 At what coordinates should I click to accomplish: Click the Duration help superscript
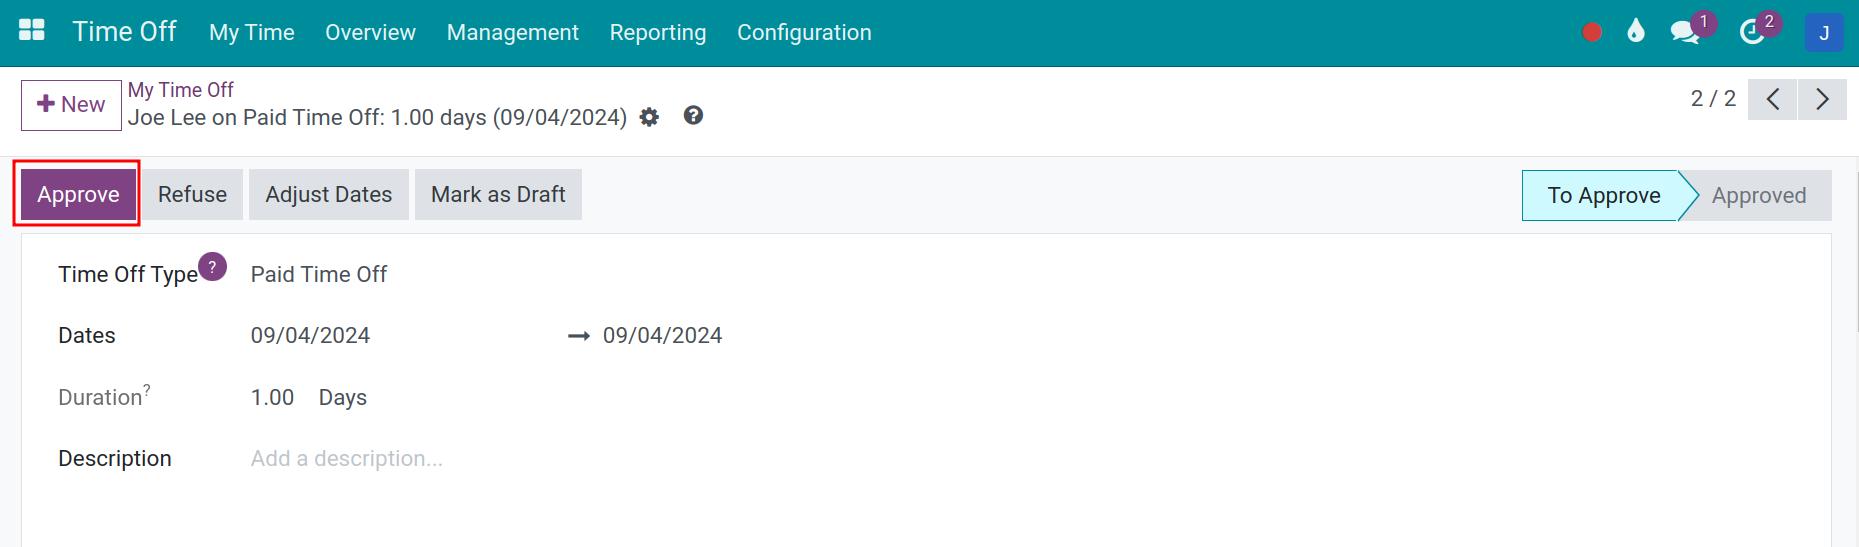coord(147,390)
